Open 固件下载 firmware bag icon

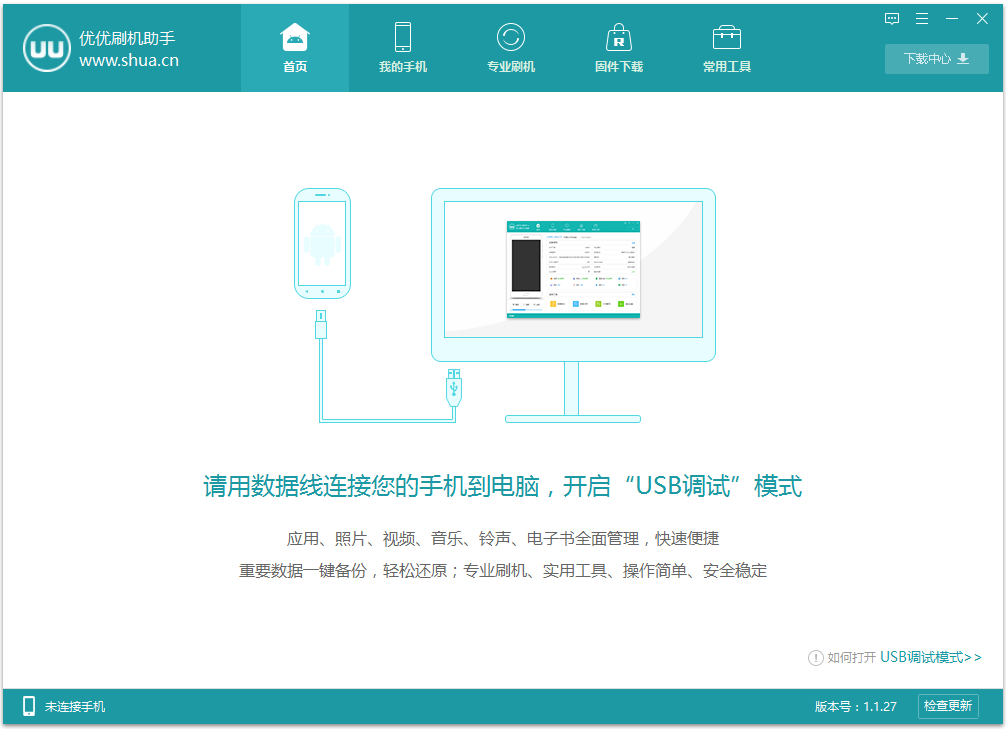click(x=619, y=38)
